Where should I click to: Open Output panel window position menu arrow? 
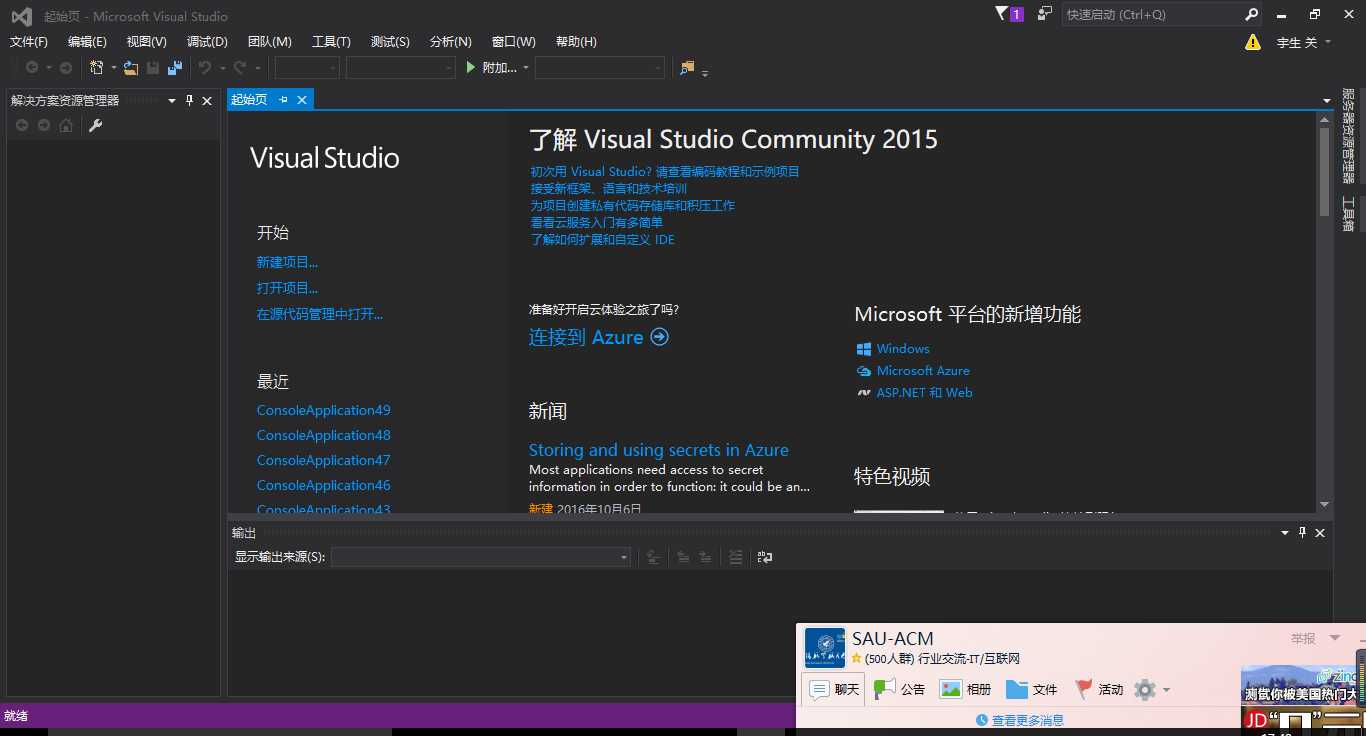click(x=1284, y=533)
